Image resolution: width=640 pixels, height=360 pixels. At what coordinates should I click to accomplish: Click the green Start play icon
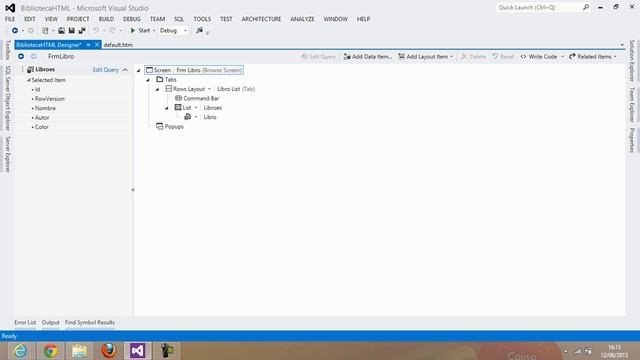[133, 31]
